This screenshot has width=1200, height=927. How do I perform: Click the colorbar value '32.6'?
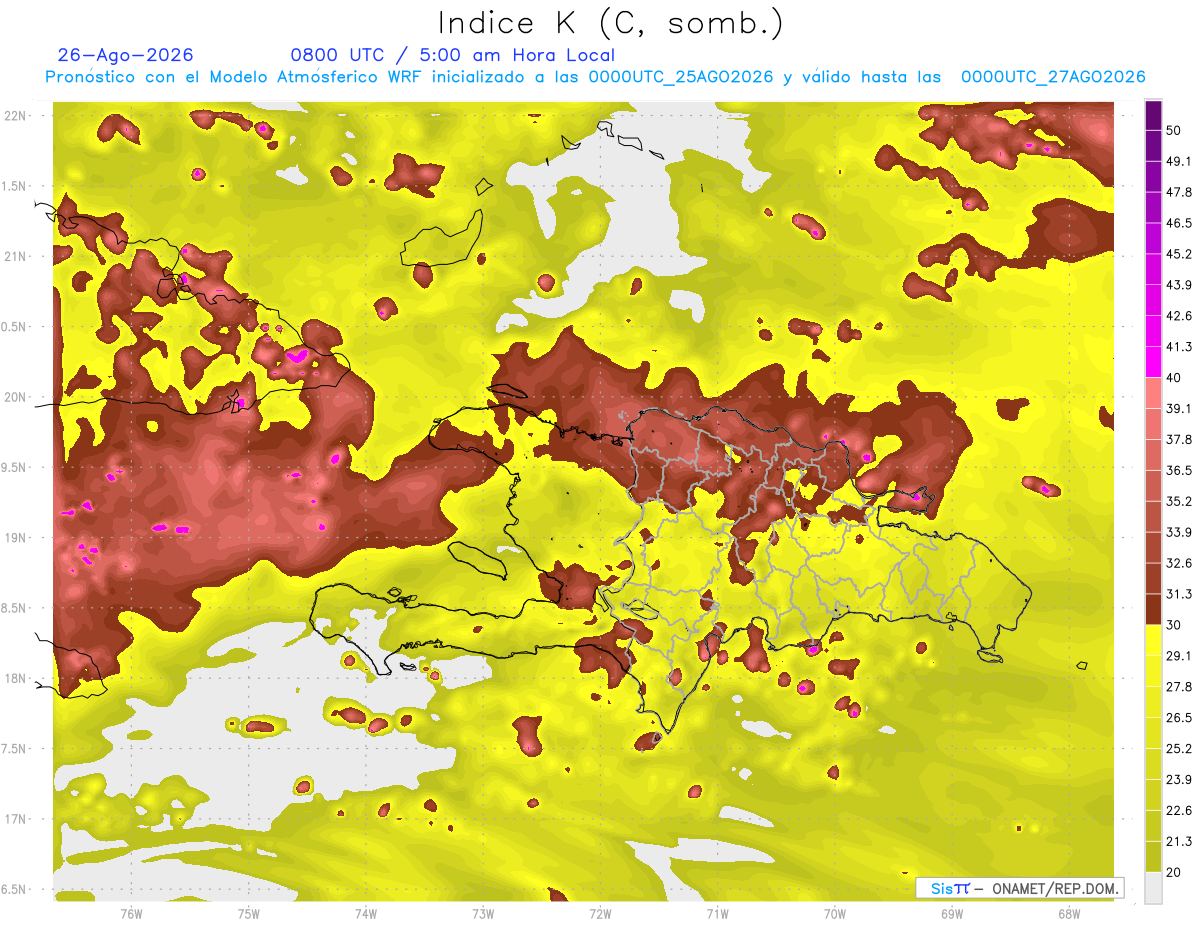[1179, 563]
